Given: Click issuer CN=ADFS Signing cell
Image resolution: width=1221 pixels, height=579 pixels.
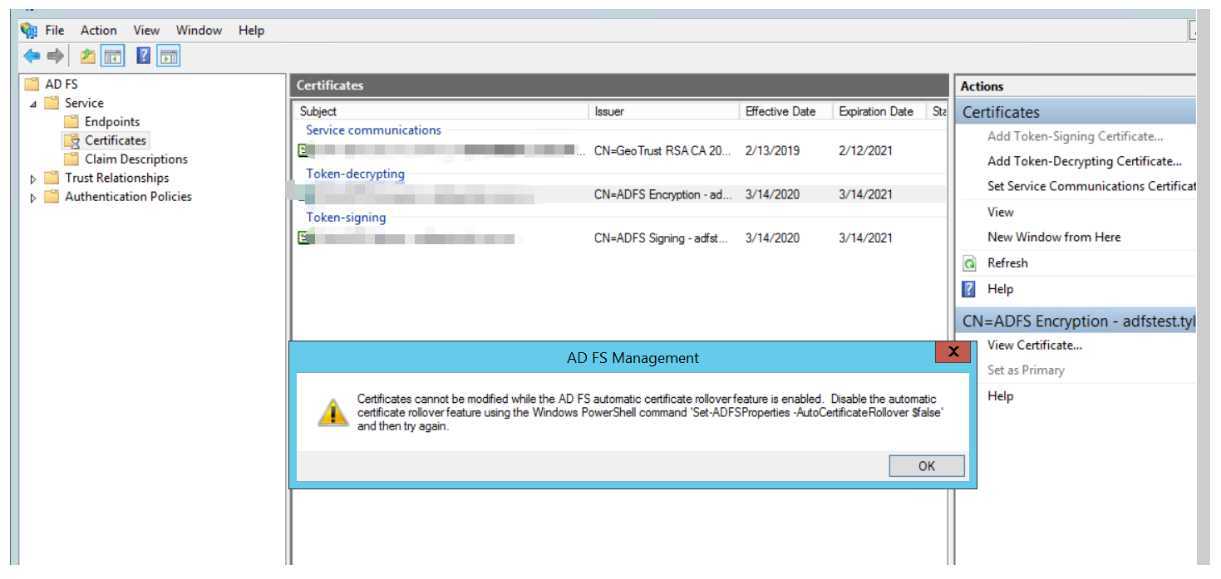Looking at the screenshot, I should tap(661, 238).
